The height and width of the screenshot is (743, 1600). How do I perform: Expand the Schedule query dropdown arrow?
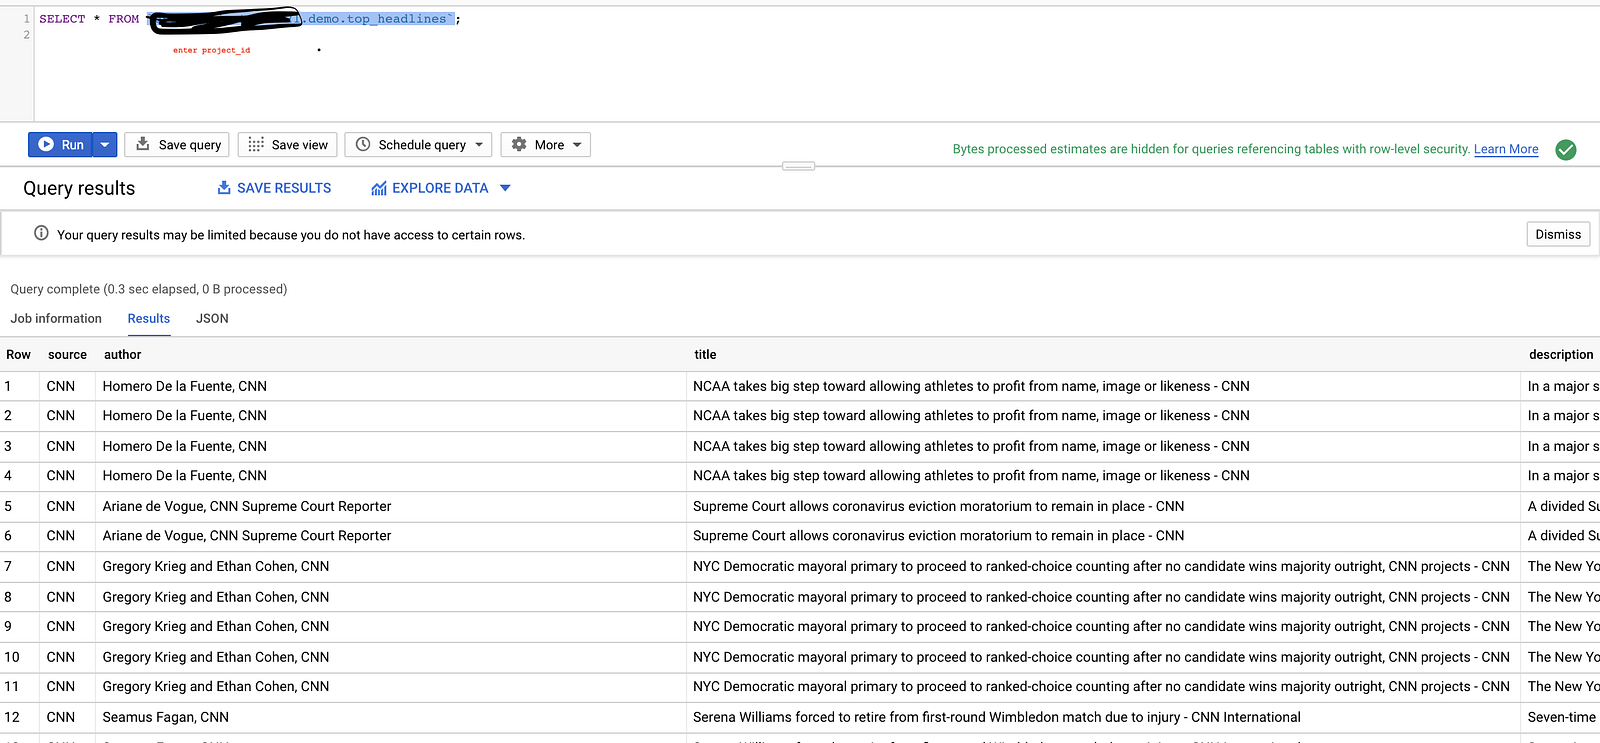coord(480,145)
